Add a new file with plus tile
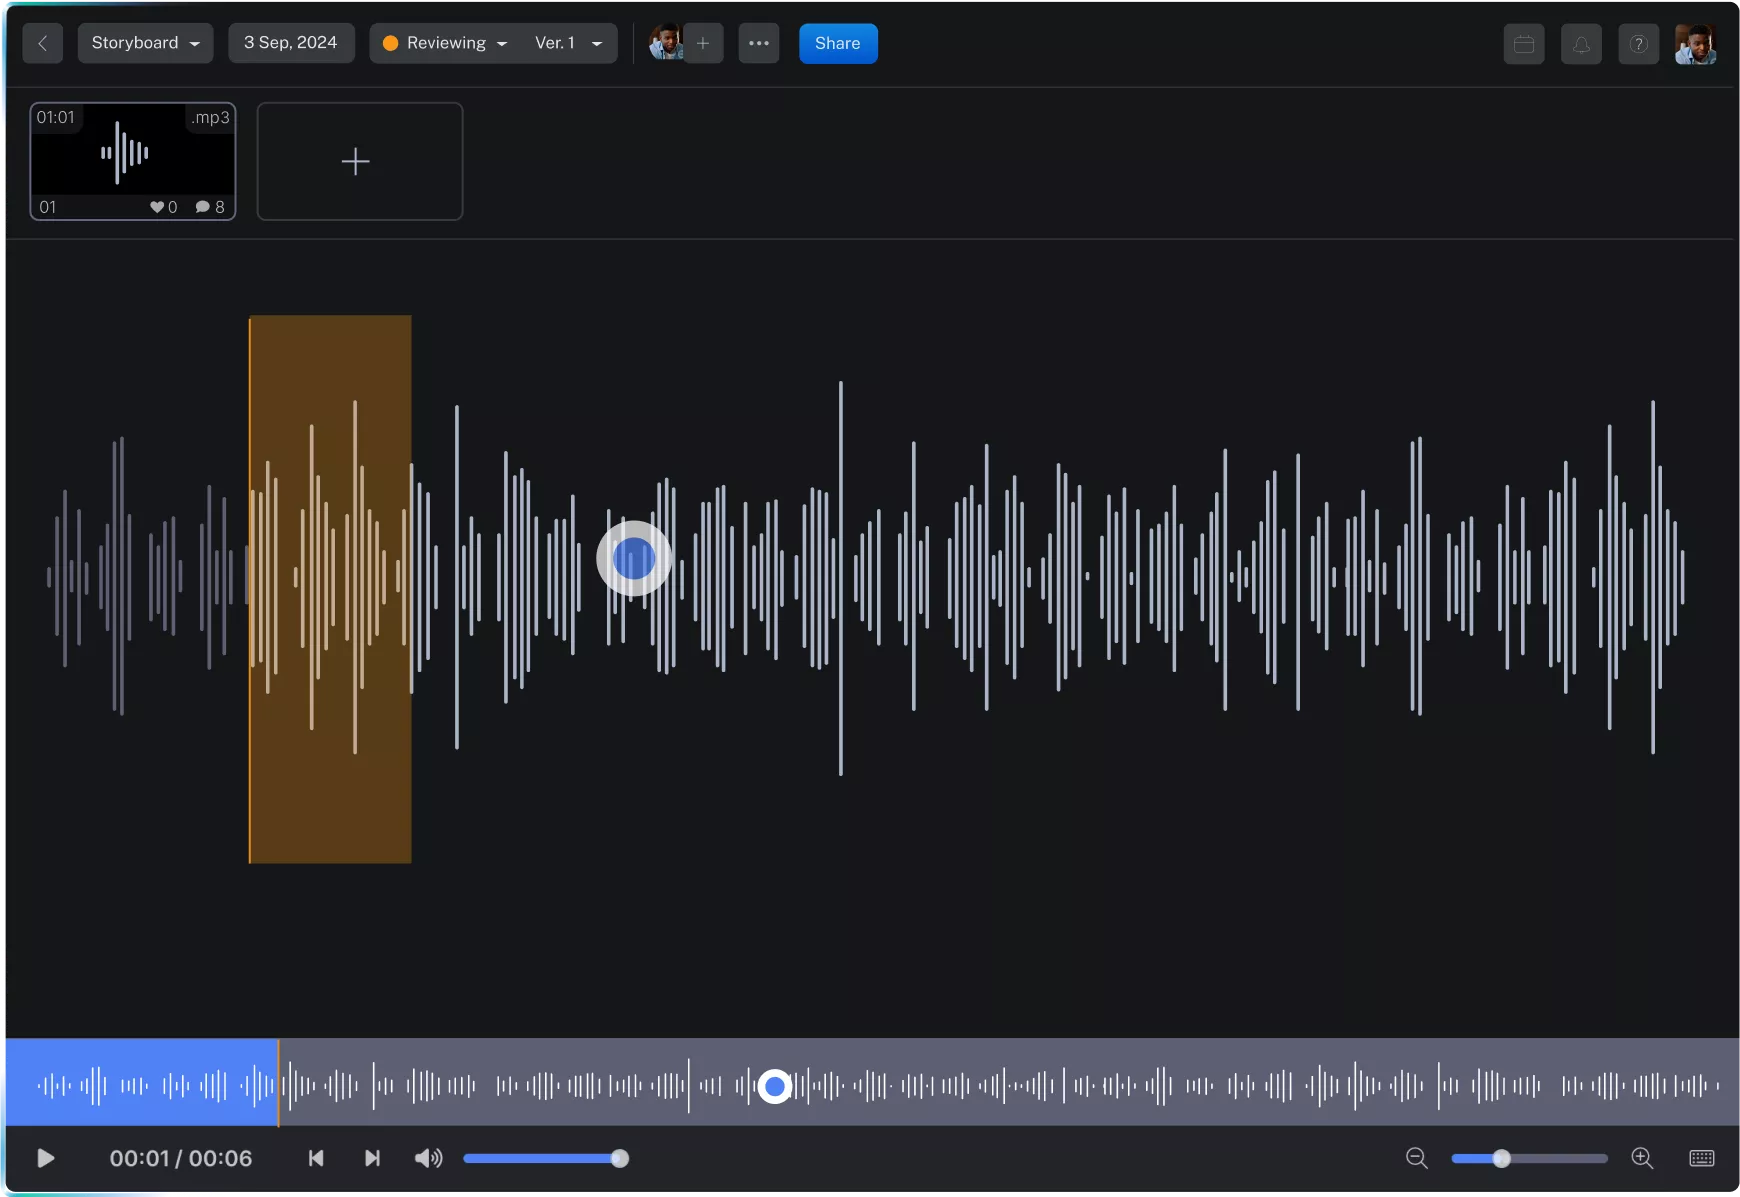Screen dimensions: 1740x1197 click(359, 161)
